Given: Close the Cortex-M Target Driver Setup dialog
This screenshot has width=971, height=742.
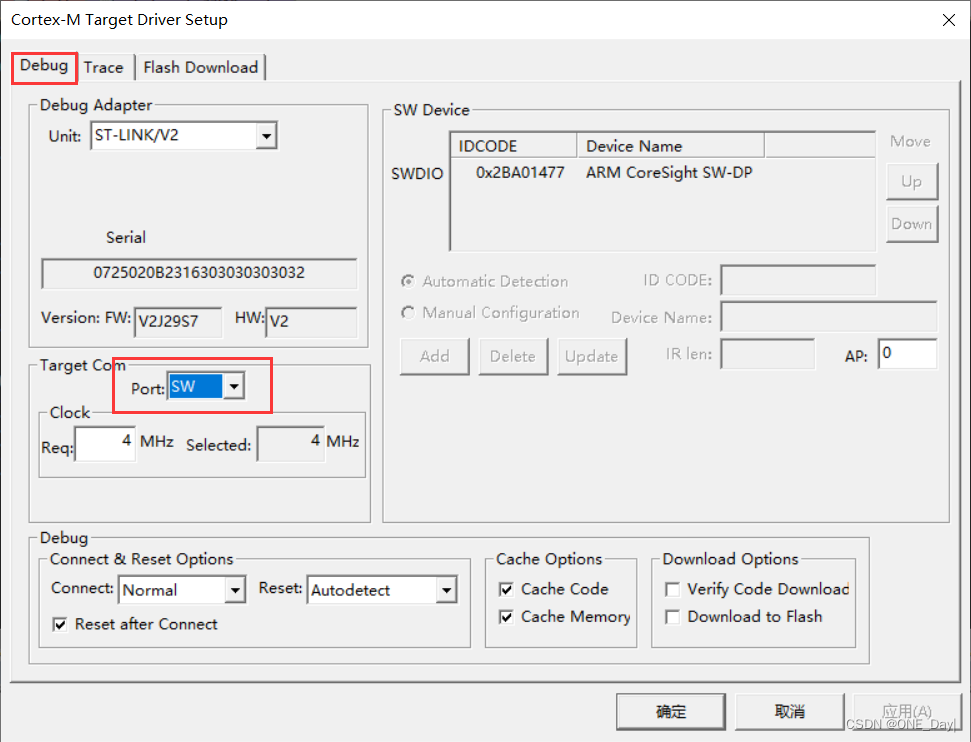Looking at the screenshot, I should point(948,20).
